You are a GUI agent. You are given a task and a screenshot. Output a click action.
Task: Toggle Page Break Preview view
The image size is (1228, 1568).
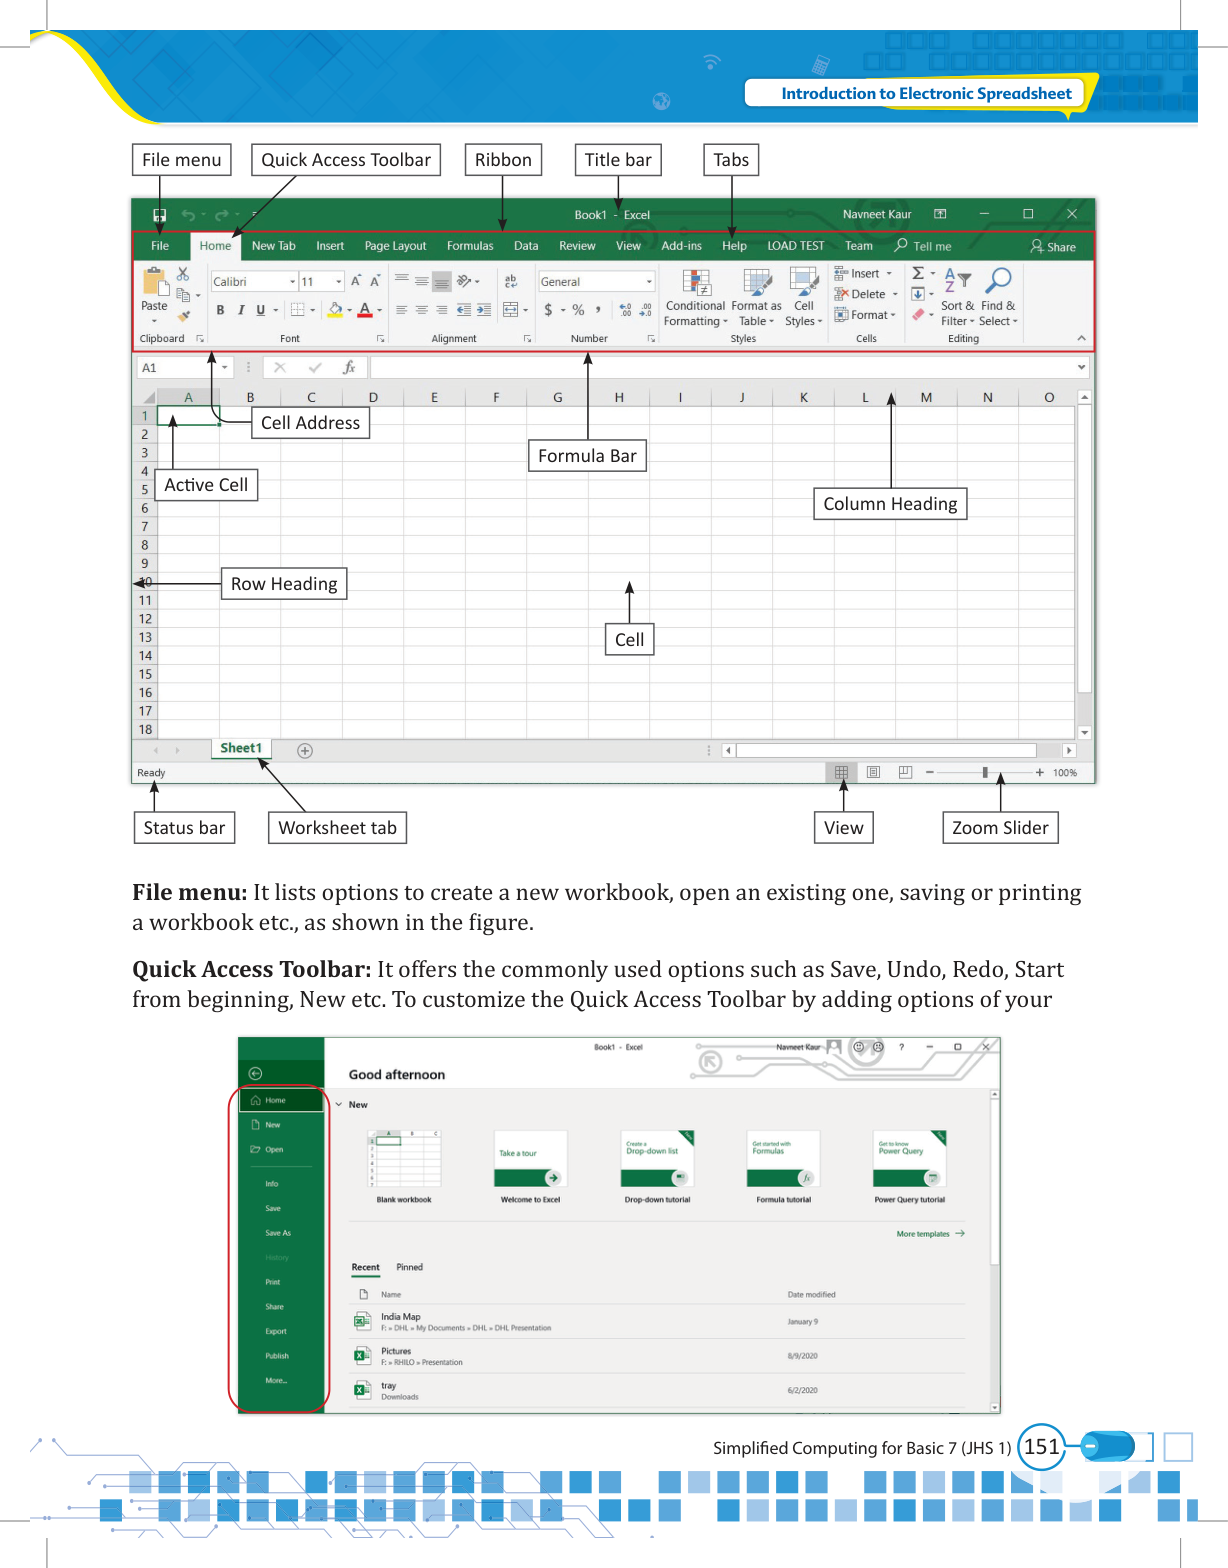point(905,773)
